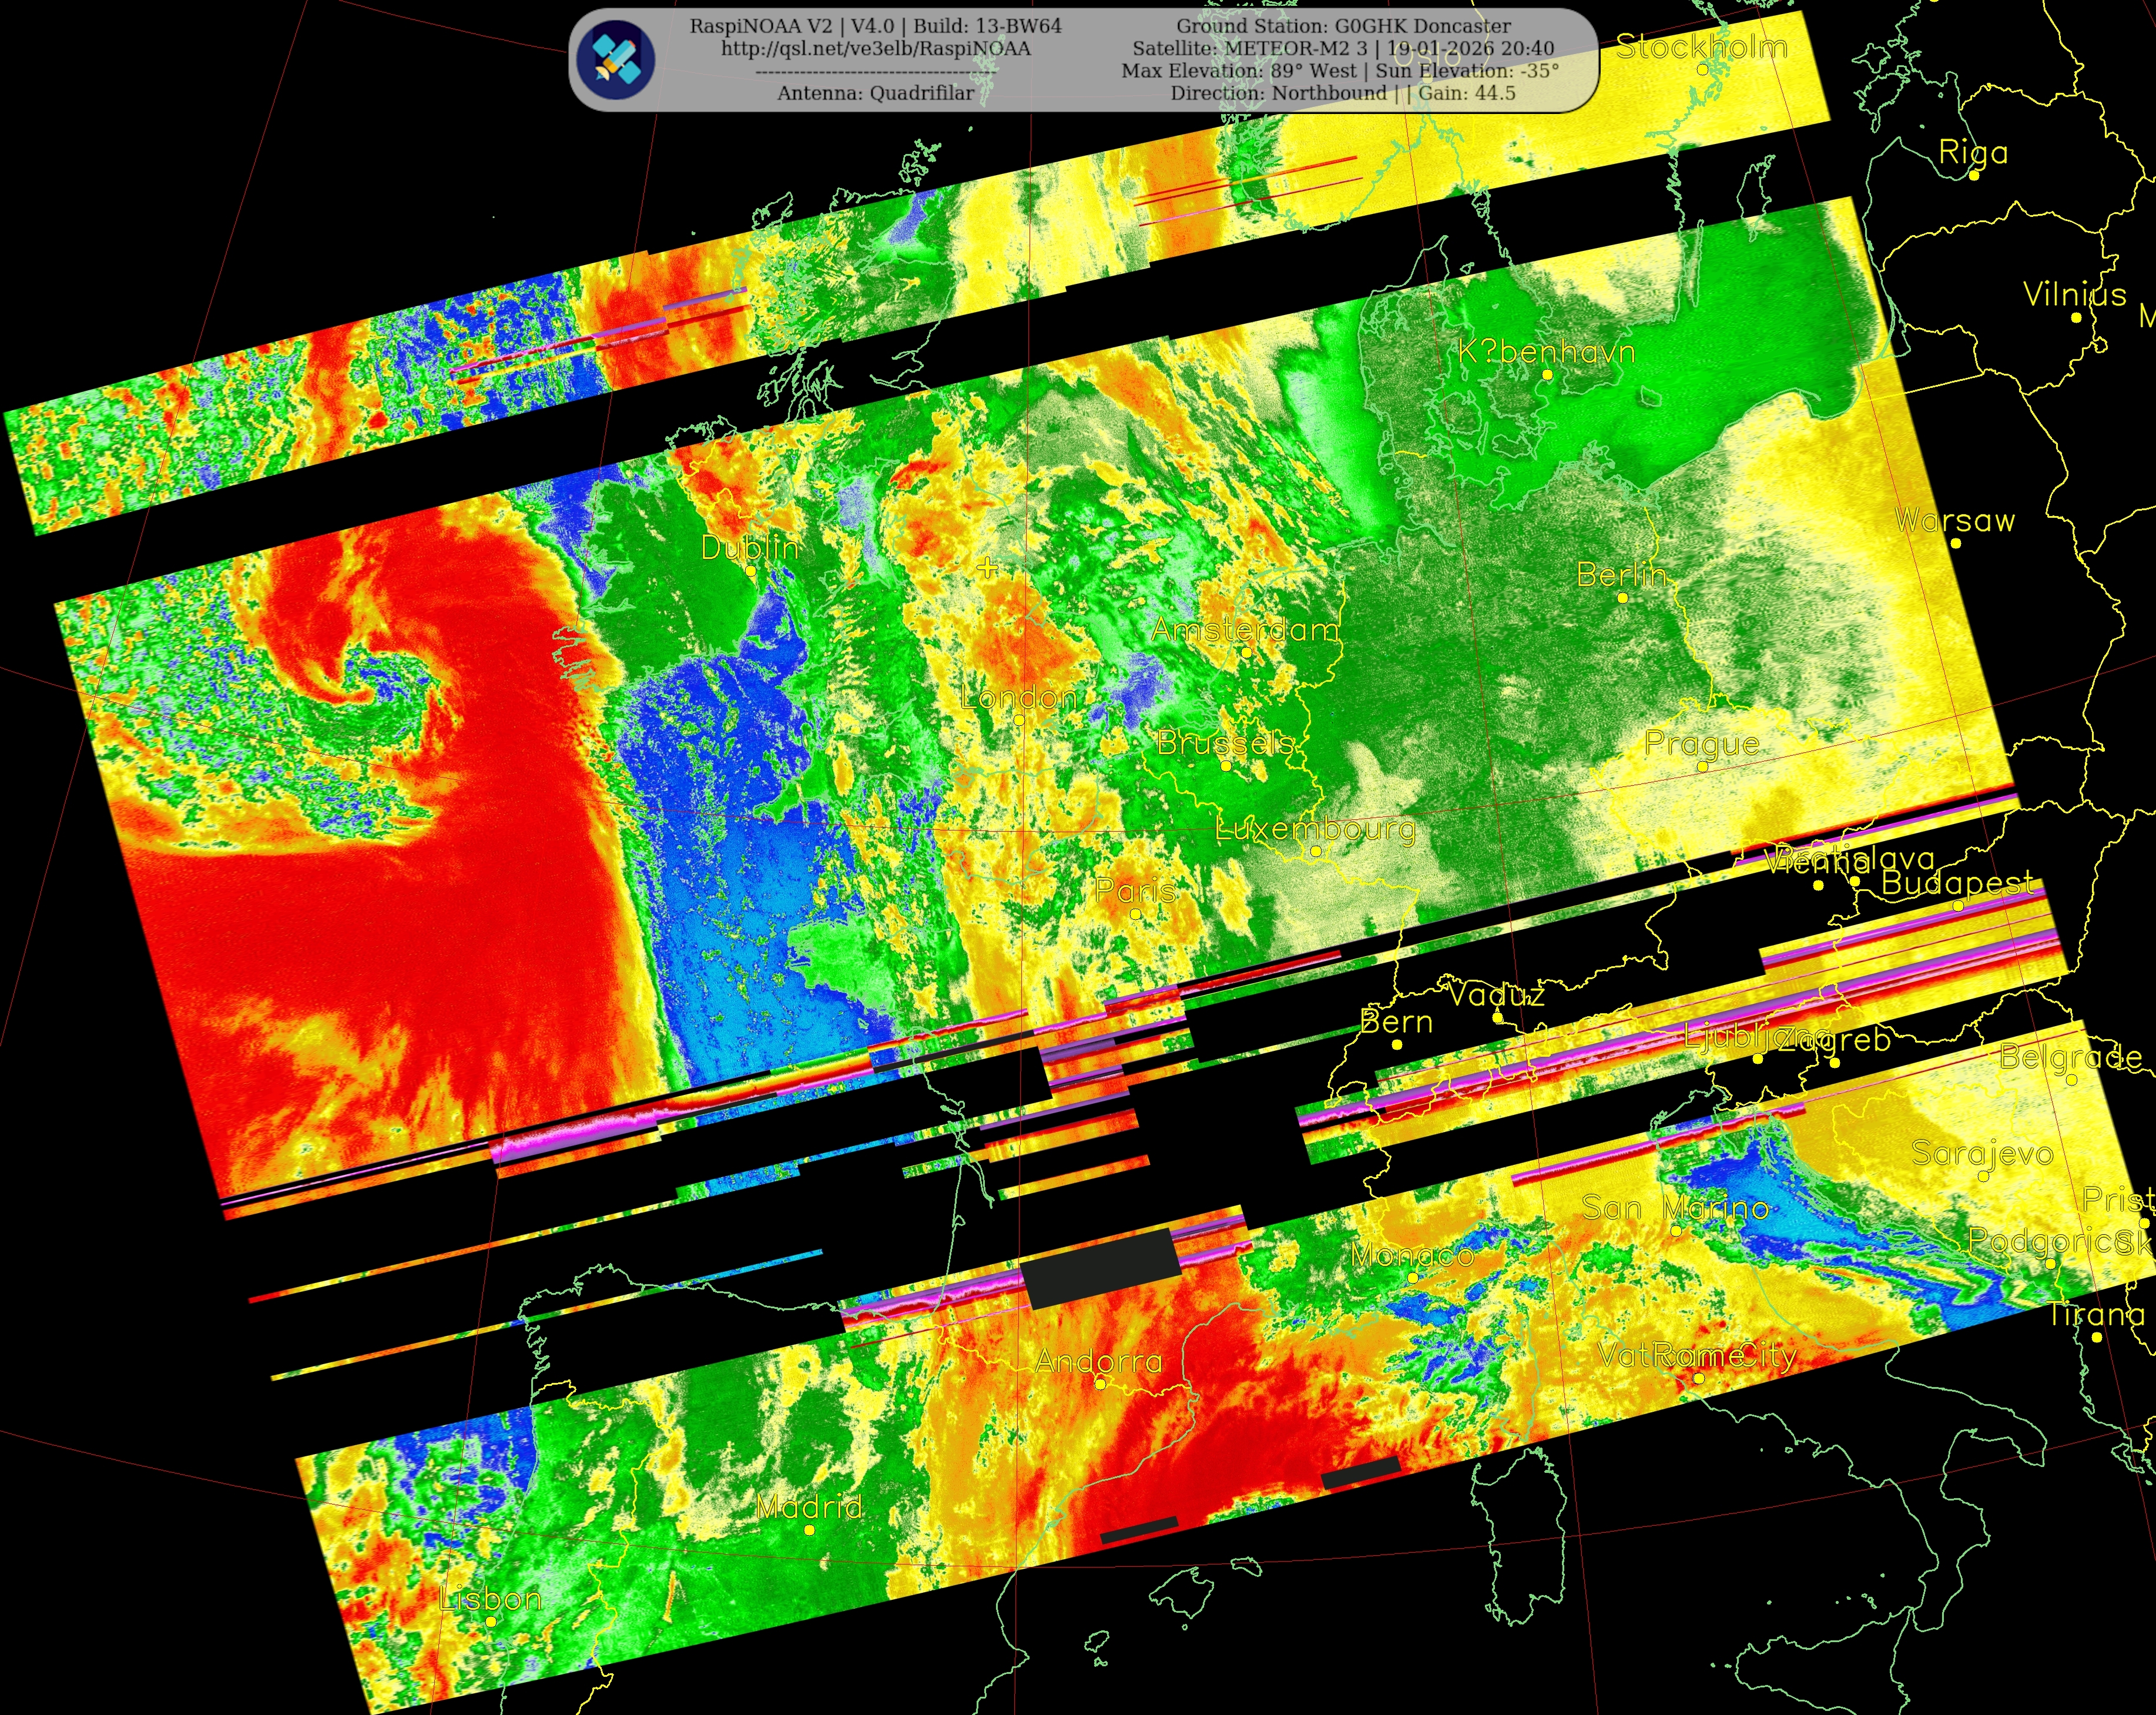Open the qsl.net RaspiNOAA URL link
This screenshot has width=2156, height=1715.
coord(875,49)
